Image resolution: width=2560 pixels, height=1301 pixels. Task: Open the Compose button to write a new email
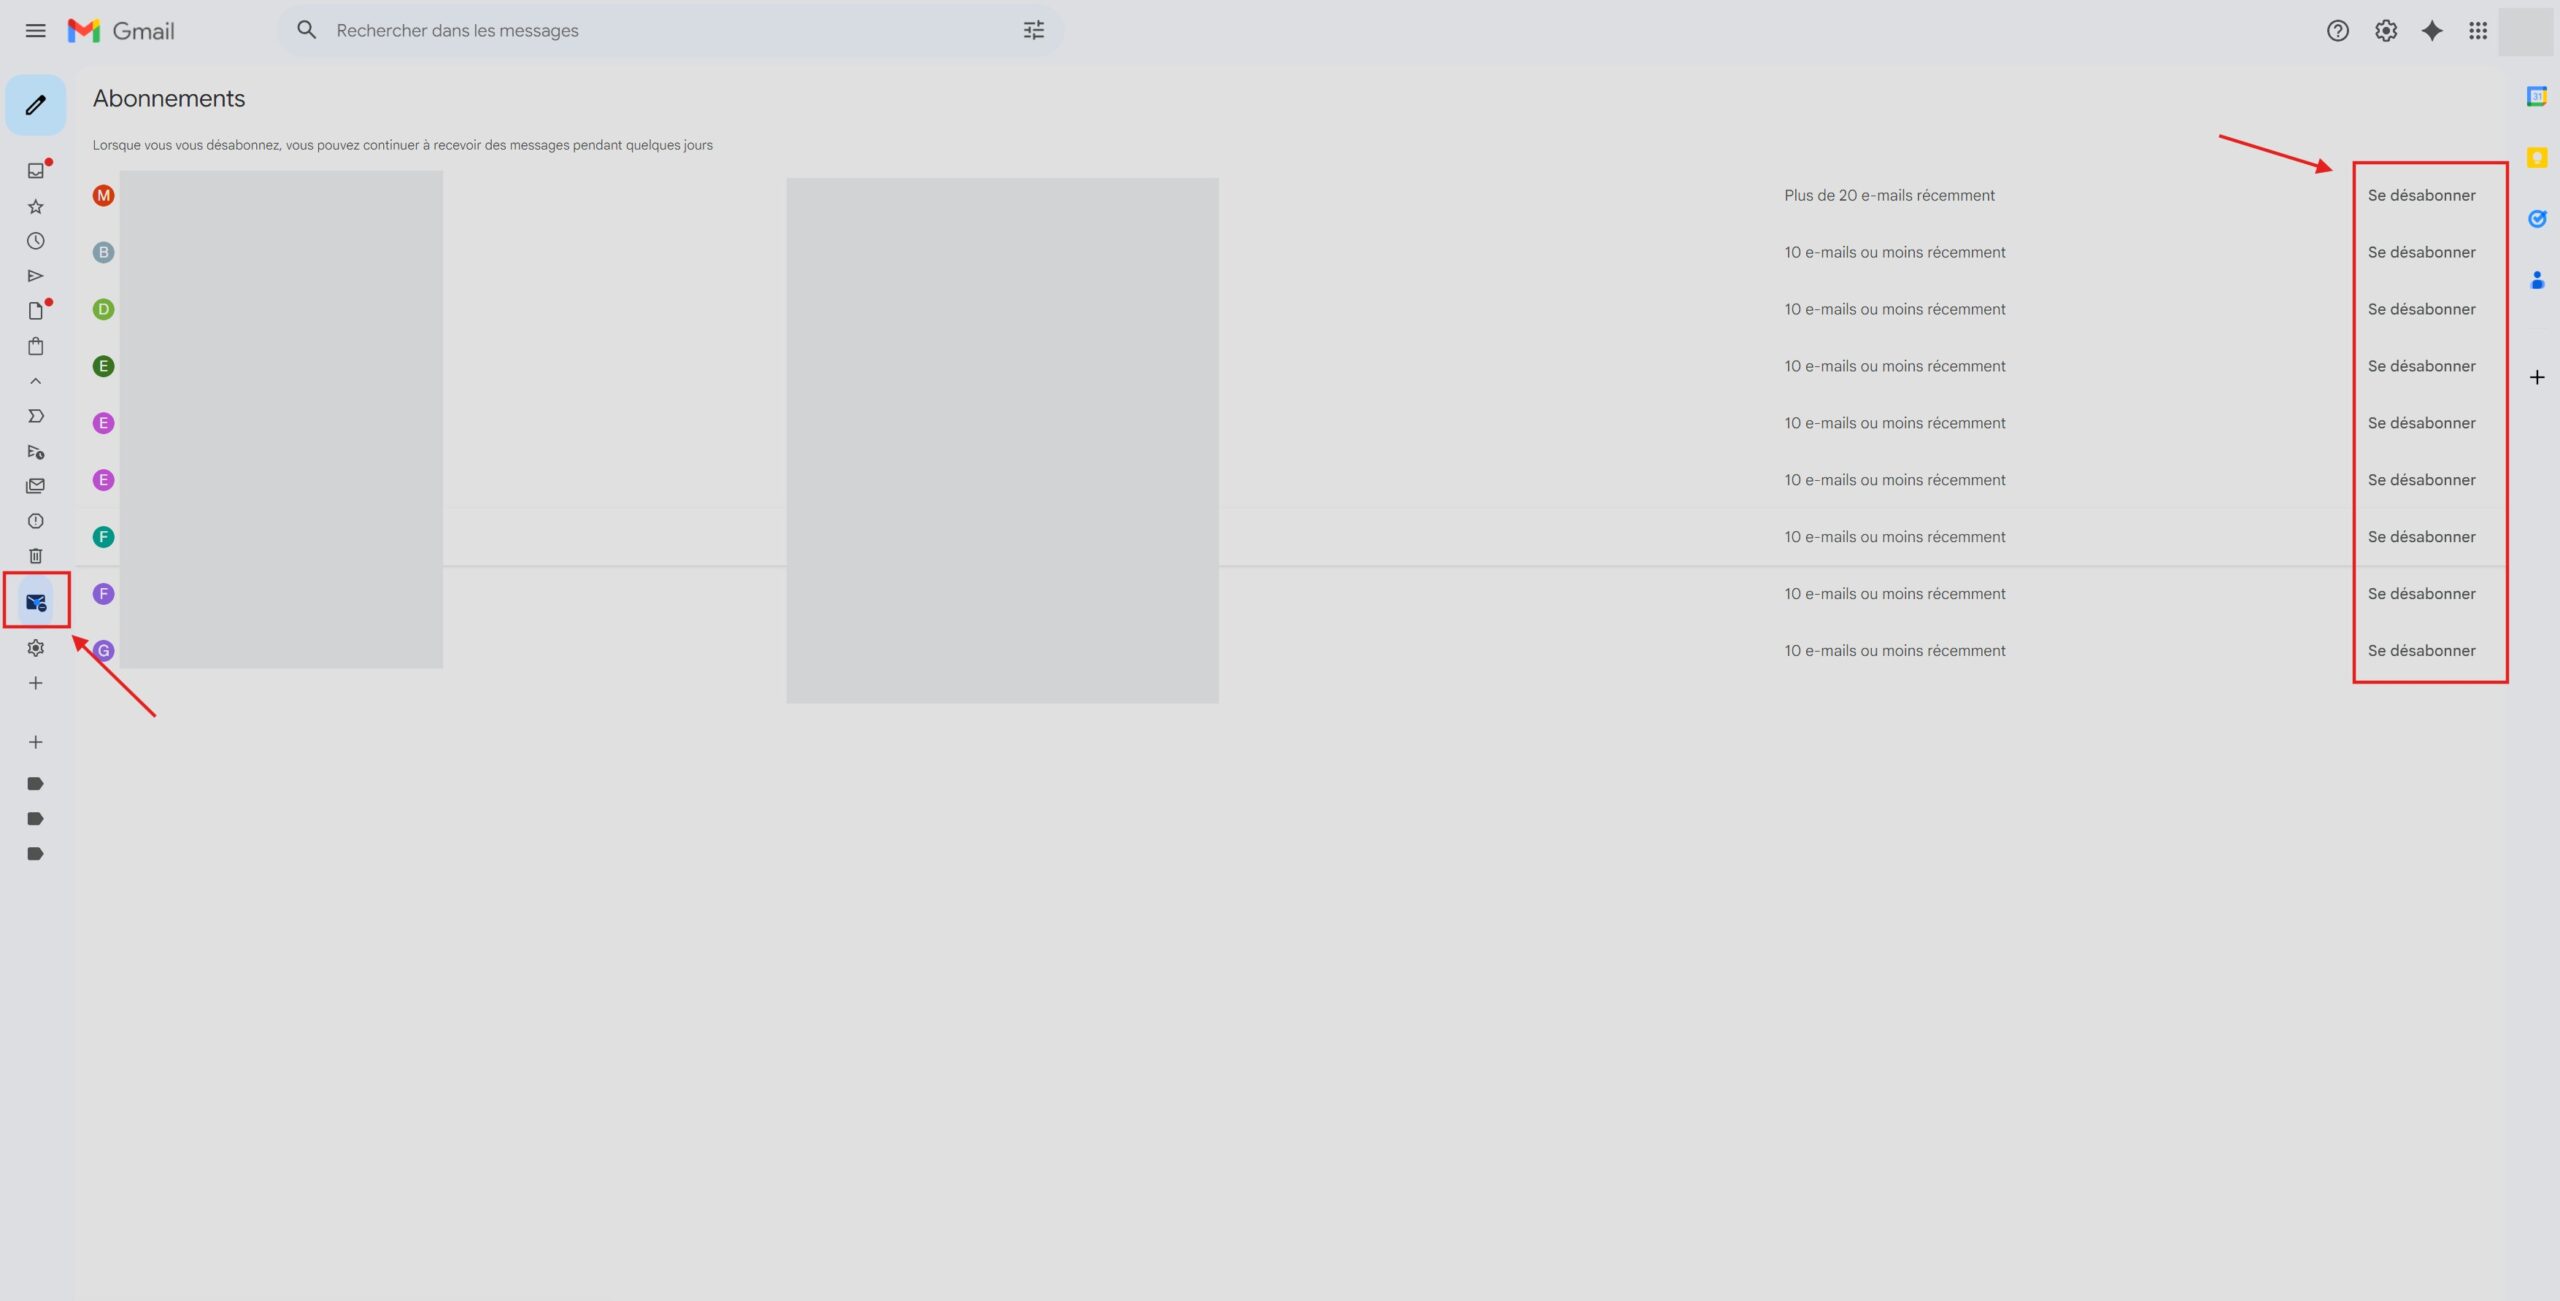35,104
